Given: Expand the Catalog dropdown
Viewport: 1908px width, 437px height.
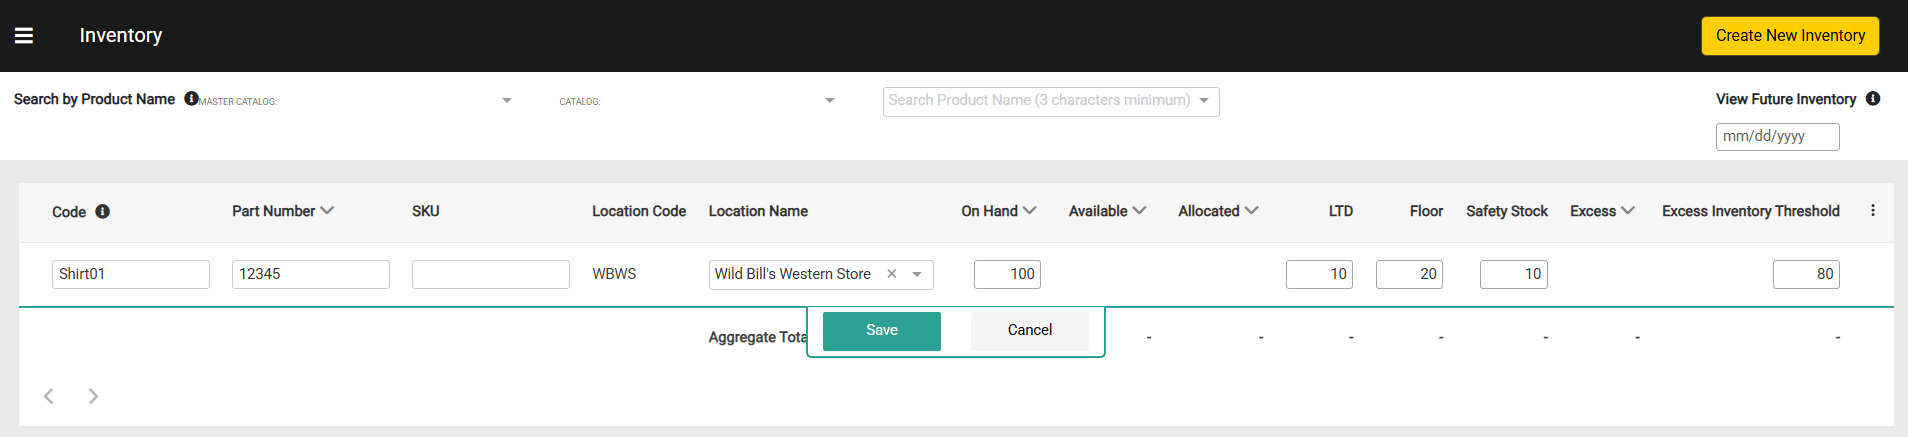Looking at the screenshot, I should (x=829, y=101).
